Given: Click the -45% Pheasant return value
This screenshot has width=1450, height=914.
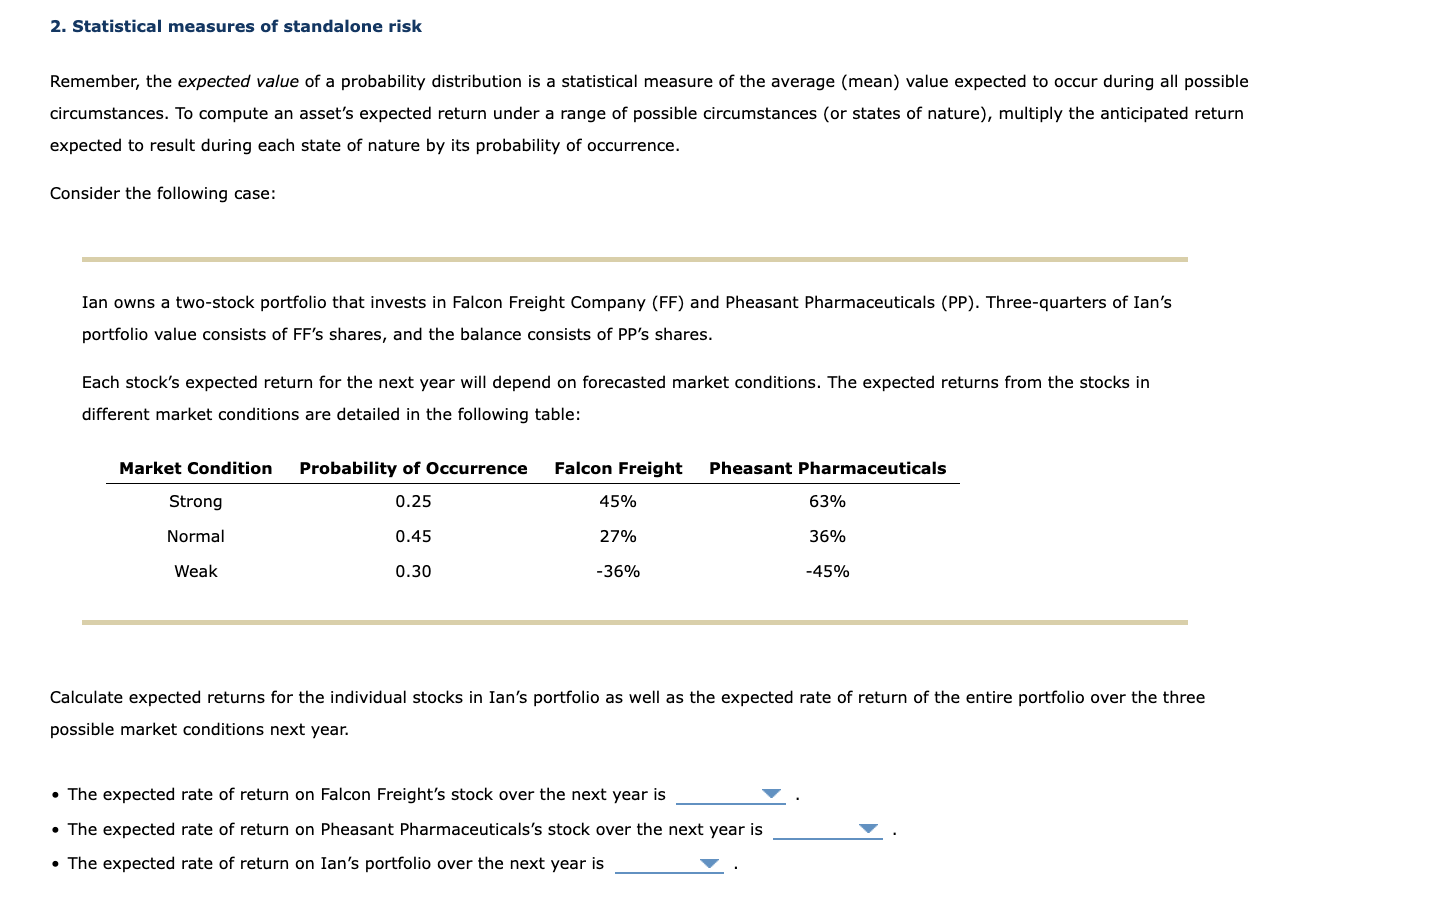Looking at the screenshot, I should click(827, 571).
